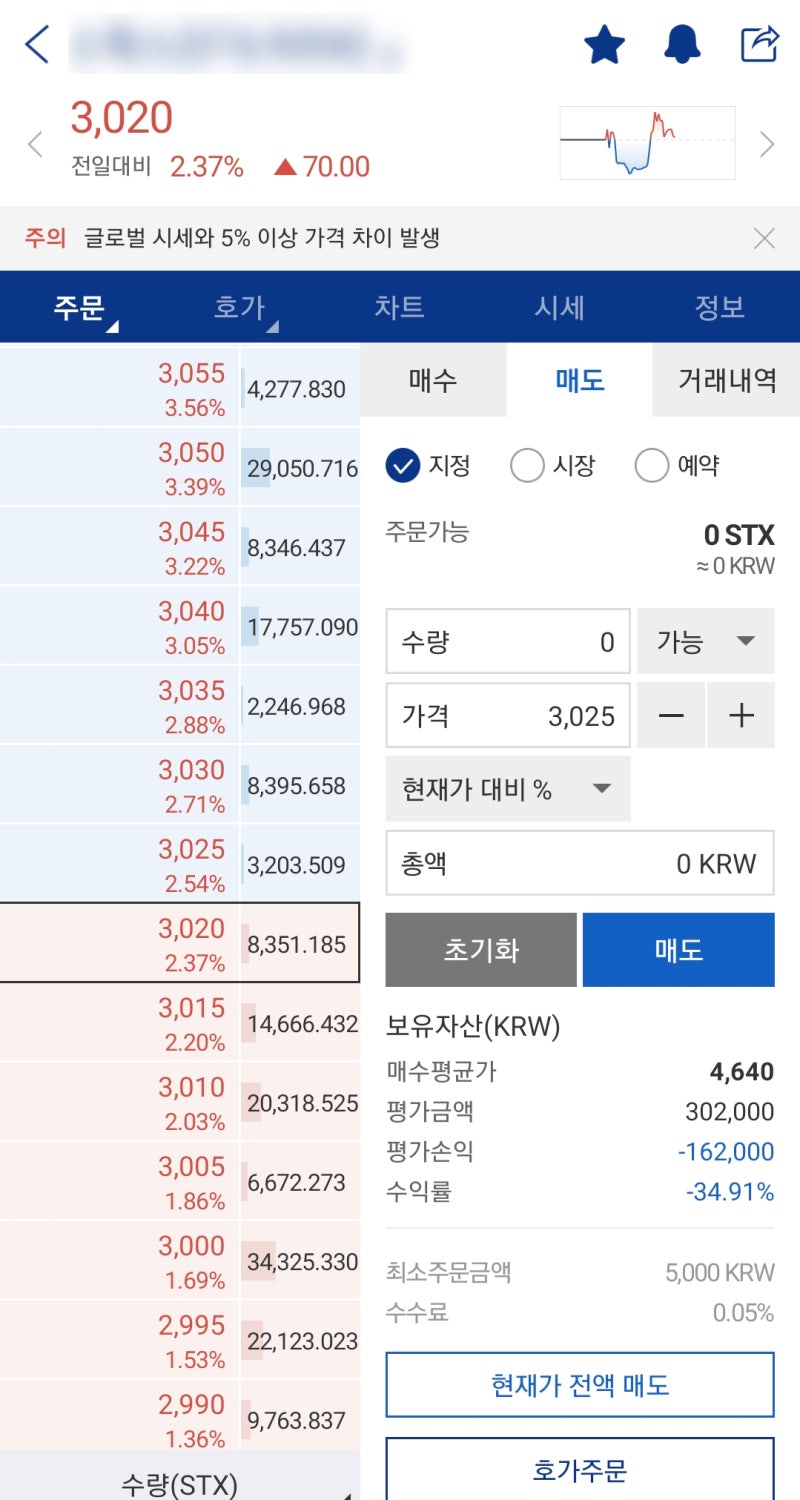Go to next coin with right chevron

pos(767,145)
